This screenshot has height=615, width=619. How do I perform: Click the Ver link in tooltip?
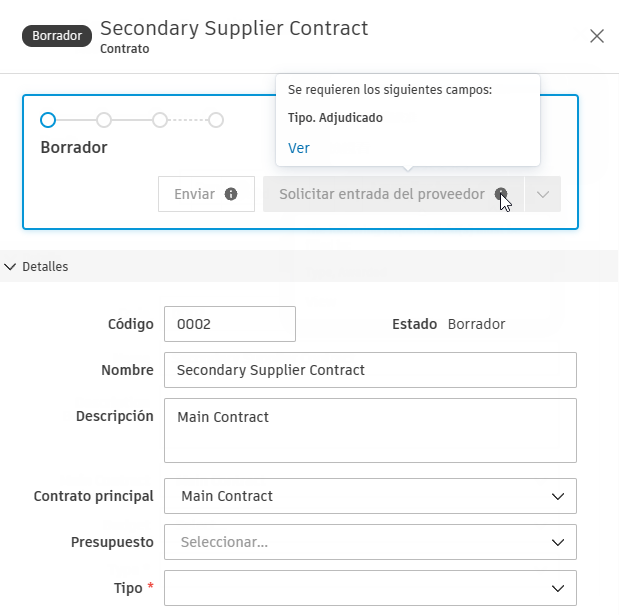pyautogui.click(x=298, y=148)
